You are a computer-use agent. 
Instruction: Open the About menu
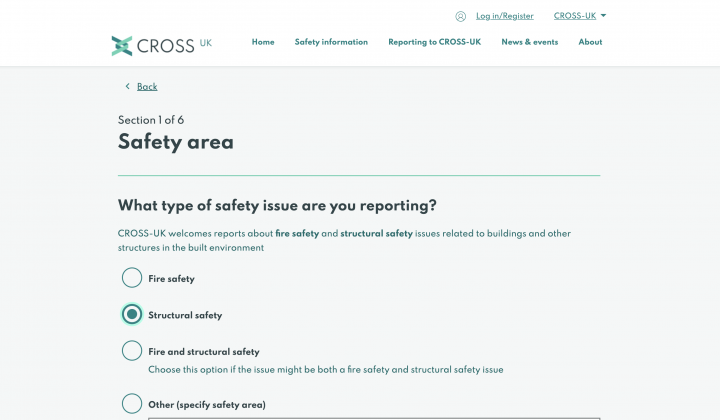coord(590,42)
